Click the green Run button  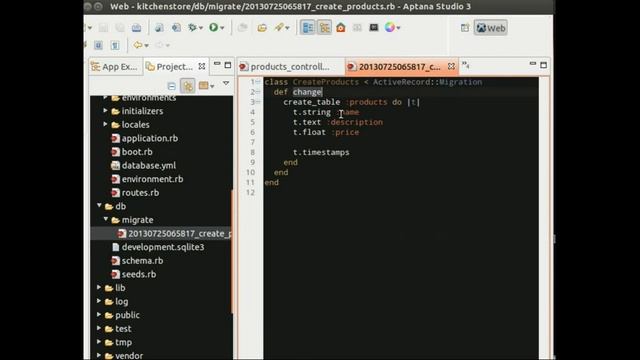213,27
